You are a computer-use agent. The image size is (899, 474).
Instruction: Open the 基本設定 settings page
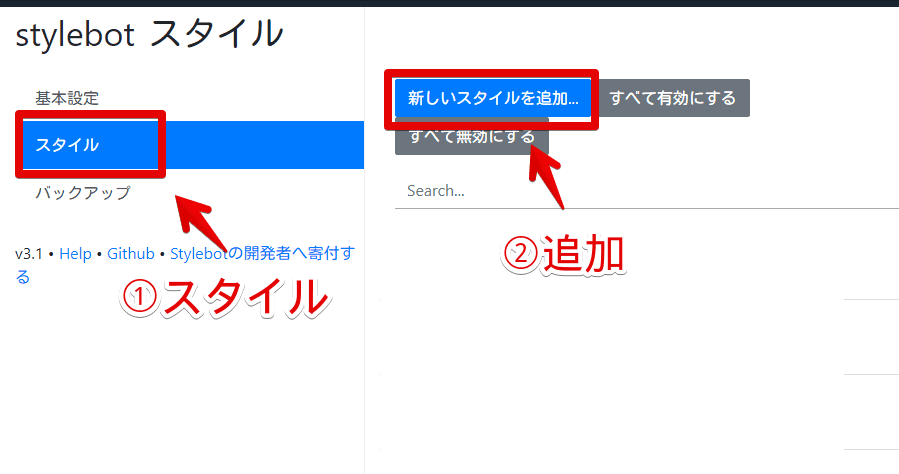(x=67, y=98)
